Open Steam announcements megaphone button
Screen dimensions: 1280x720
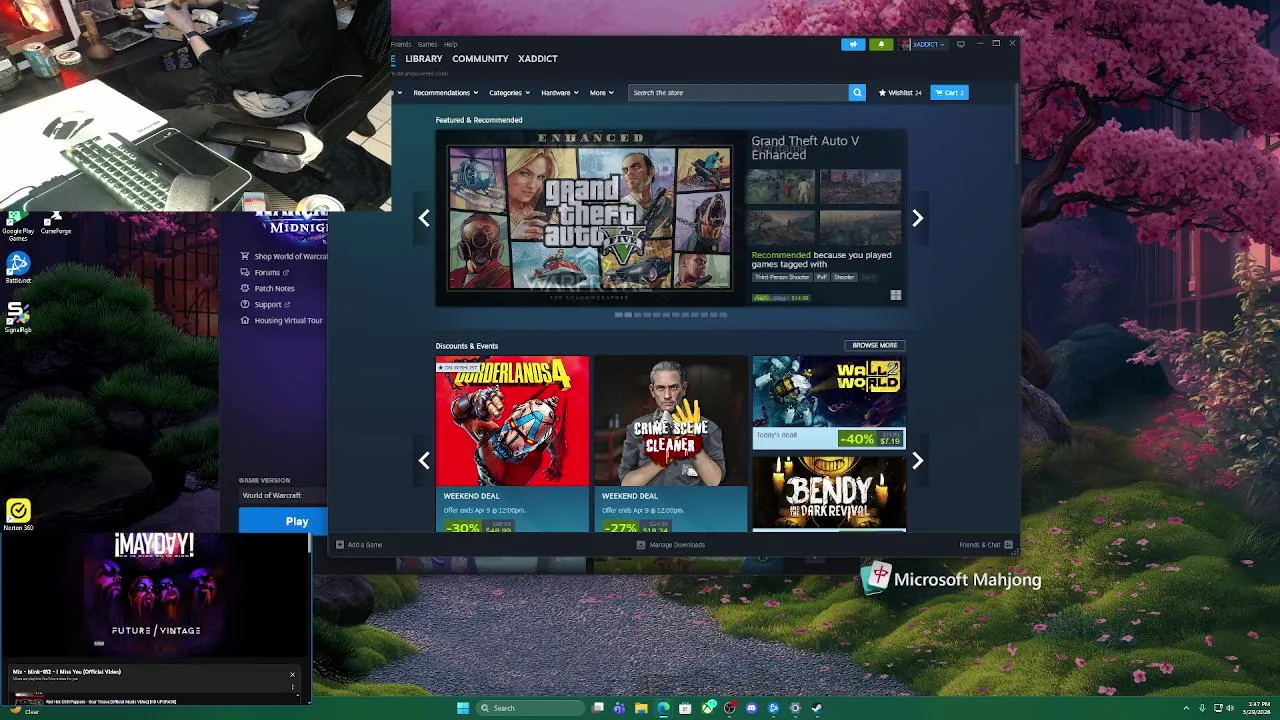(853, 44)
